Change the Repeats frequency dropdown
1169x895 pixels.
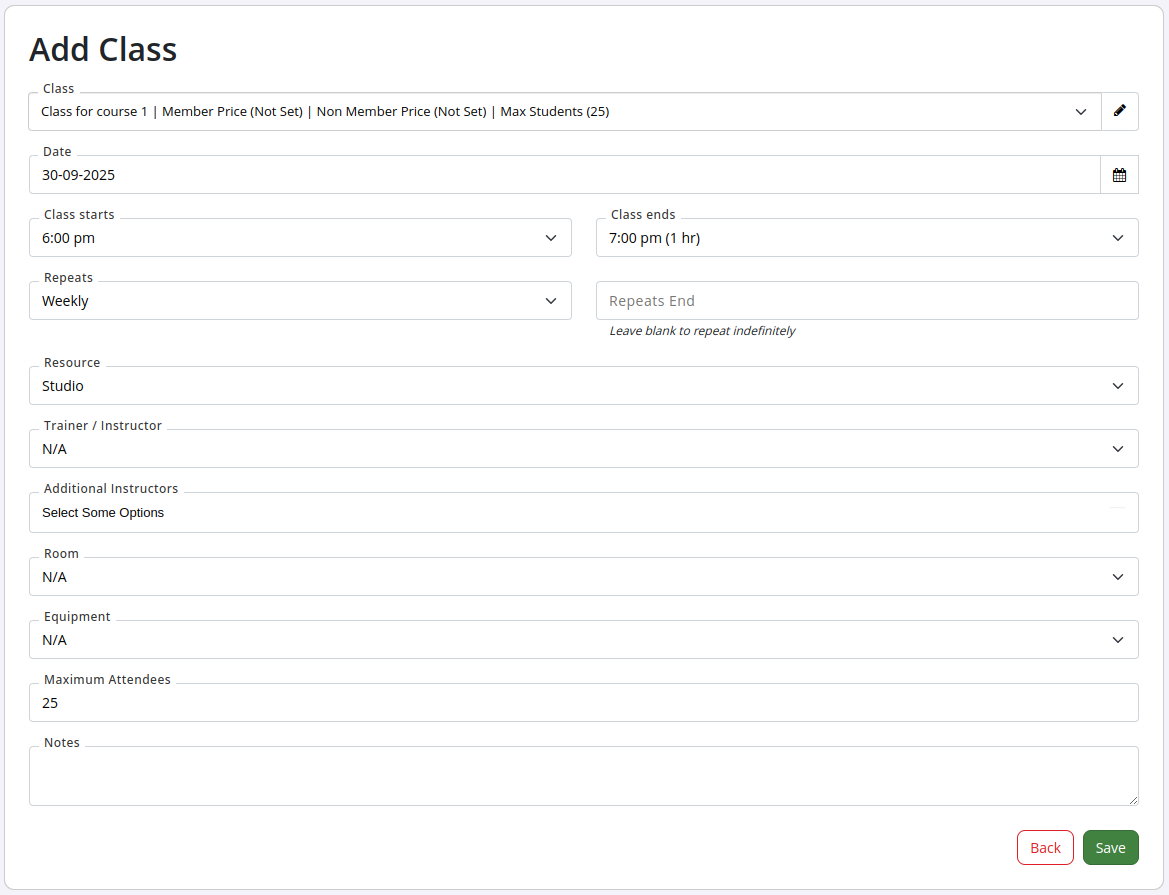pyautogui.click(x=300, y=301)
